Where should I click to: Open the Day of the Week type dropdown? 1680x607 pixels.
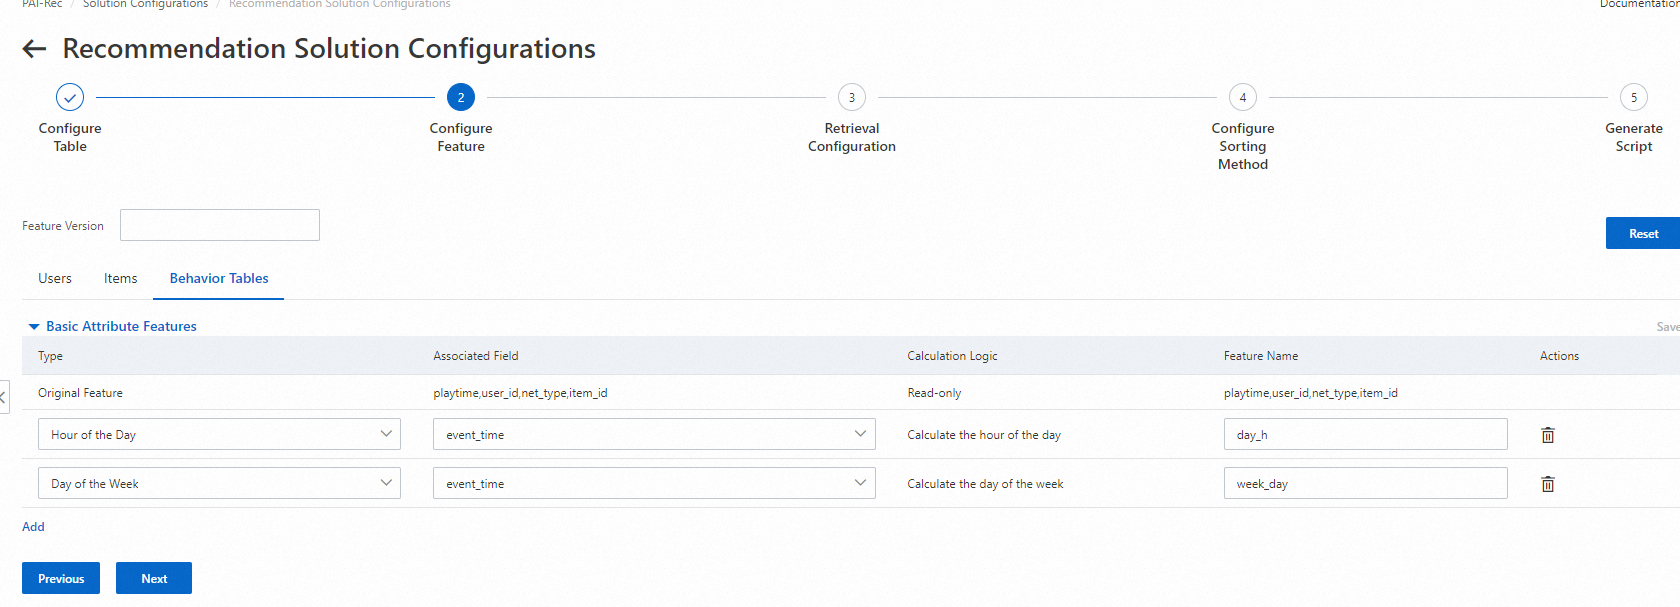(219, 484)
